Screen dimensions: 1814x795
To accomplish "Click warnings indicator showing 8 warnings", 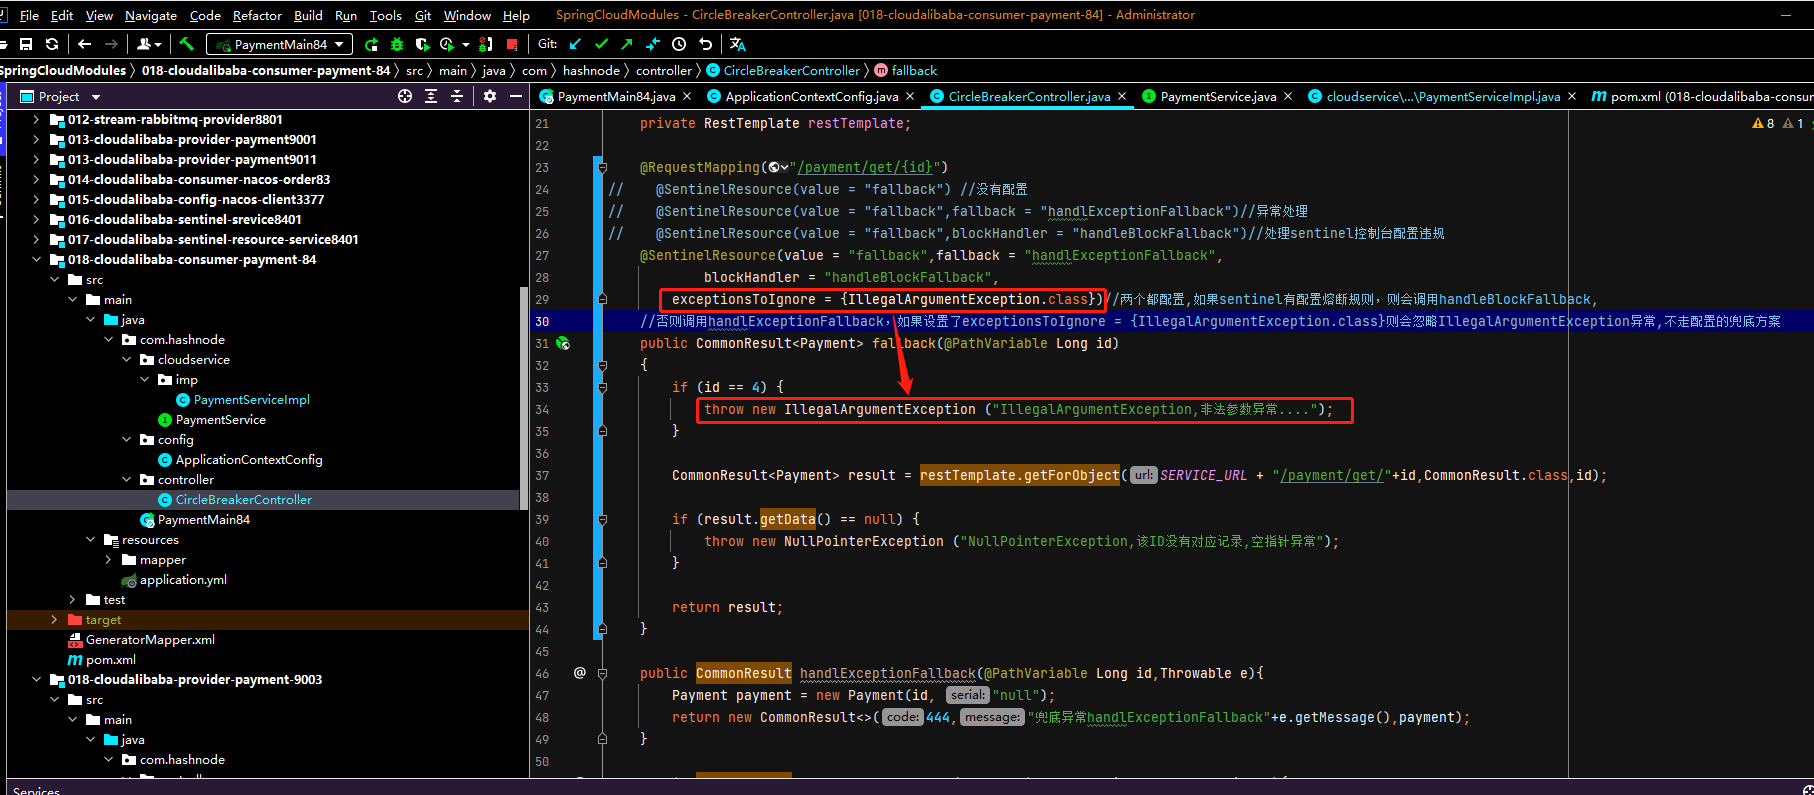I will point(1763,123).
